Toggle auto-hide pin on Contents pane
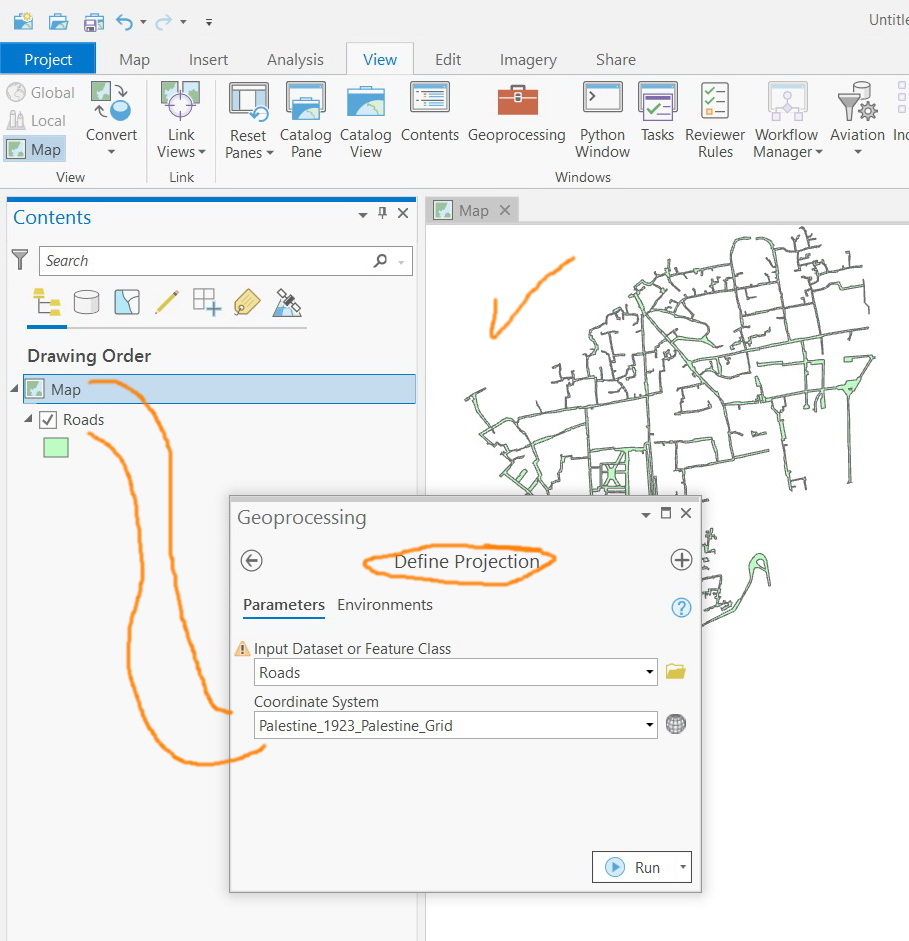 [382, 213]
